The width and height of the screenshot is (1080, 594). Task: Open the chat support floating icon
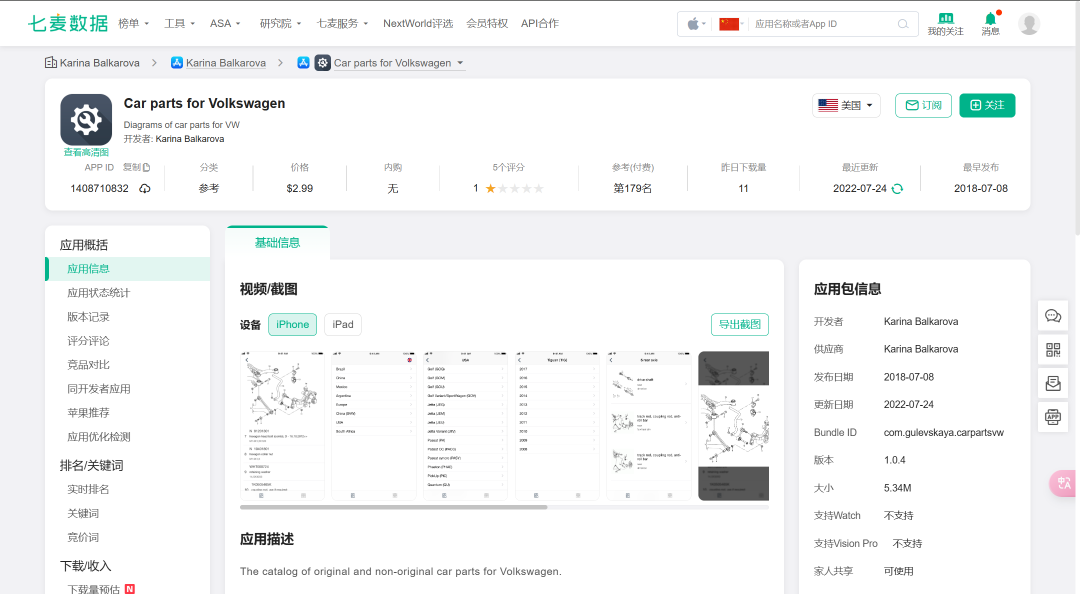click(1053, 316)
